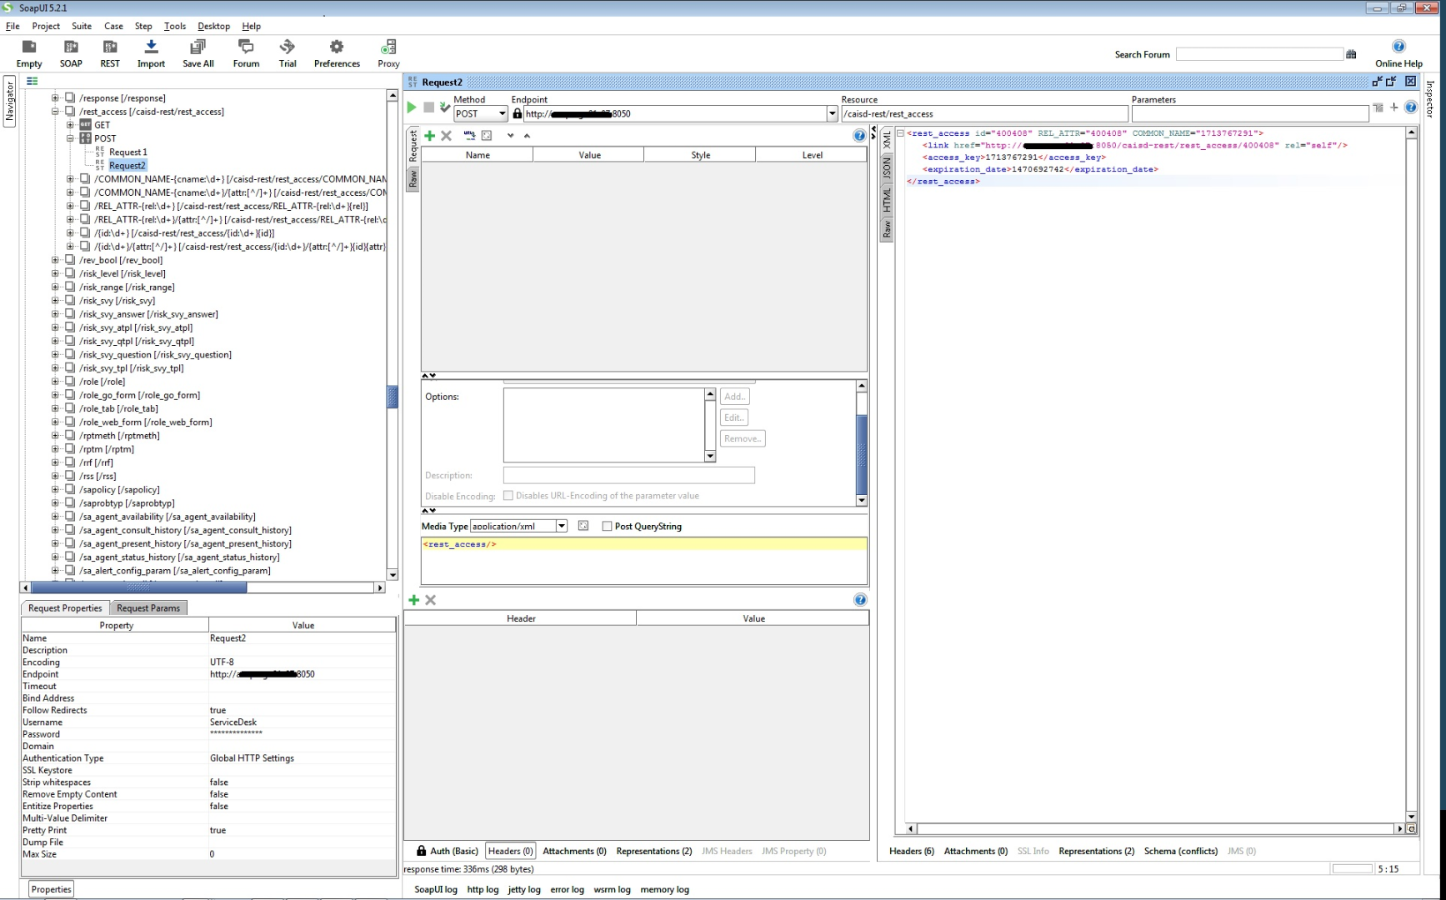
Task: Switch to Request Params tab
Action: [x=148, y=608]
